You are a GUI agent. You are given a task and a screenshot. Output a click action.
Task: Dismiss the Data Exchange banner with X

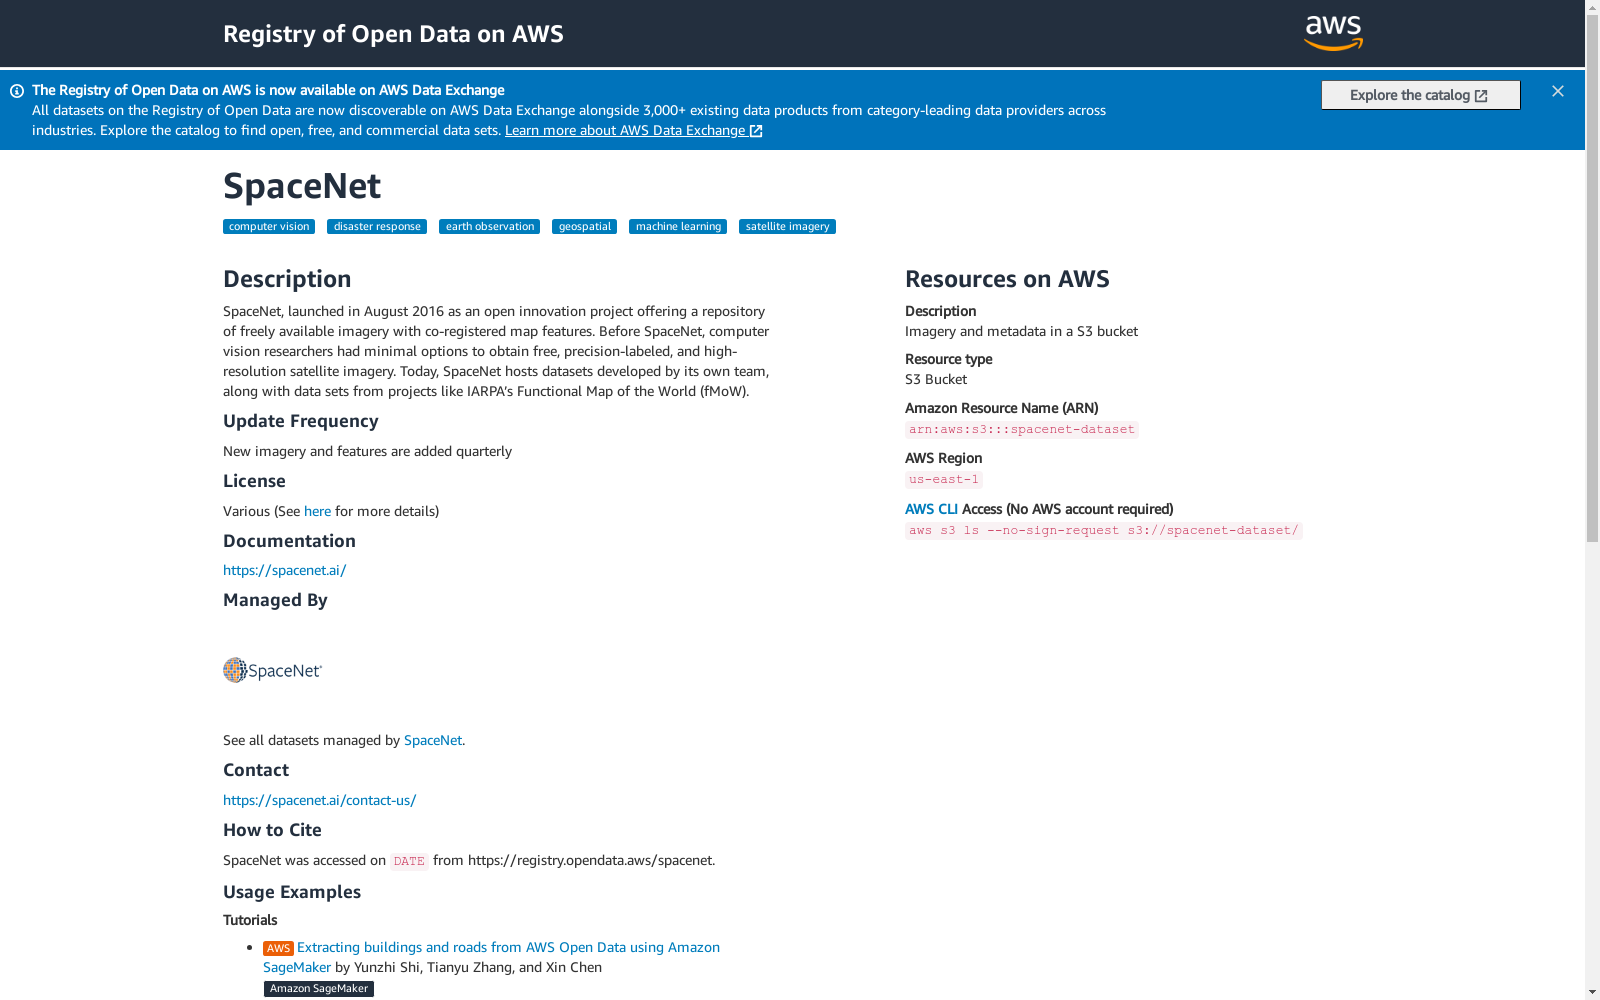point(1558,91)
